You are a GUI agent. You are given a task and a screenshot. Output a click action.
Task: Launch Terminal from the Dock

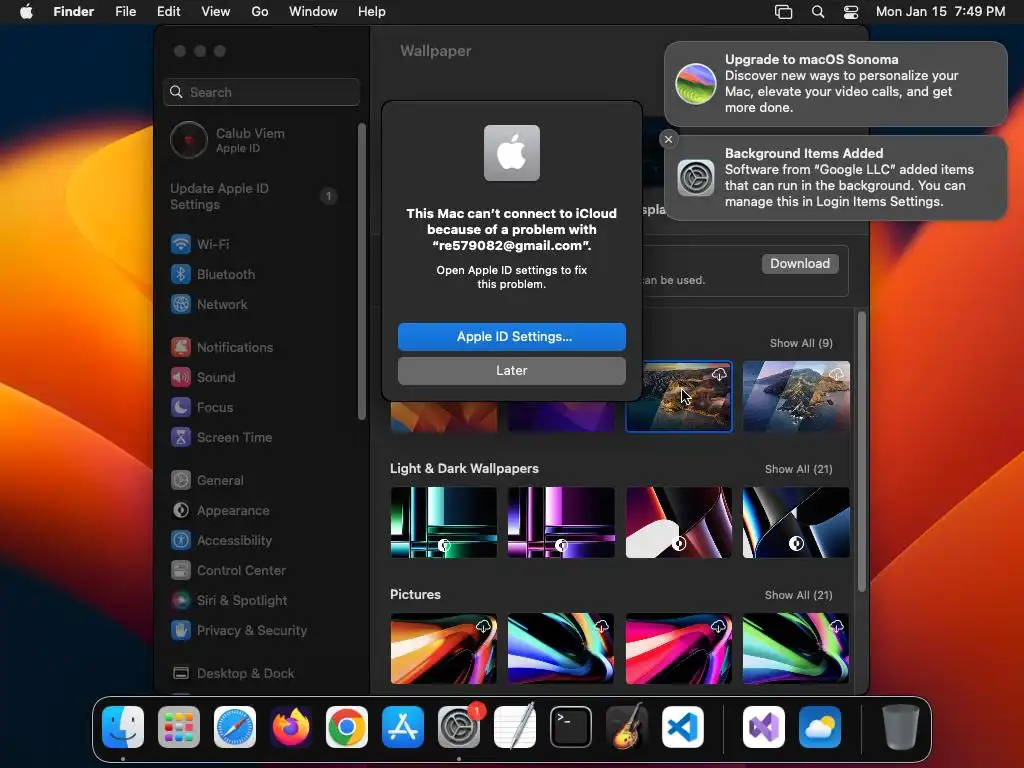(571, 727)
